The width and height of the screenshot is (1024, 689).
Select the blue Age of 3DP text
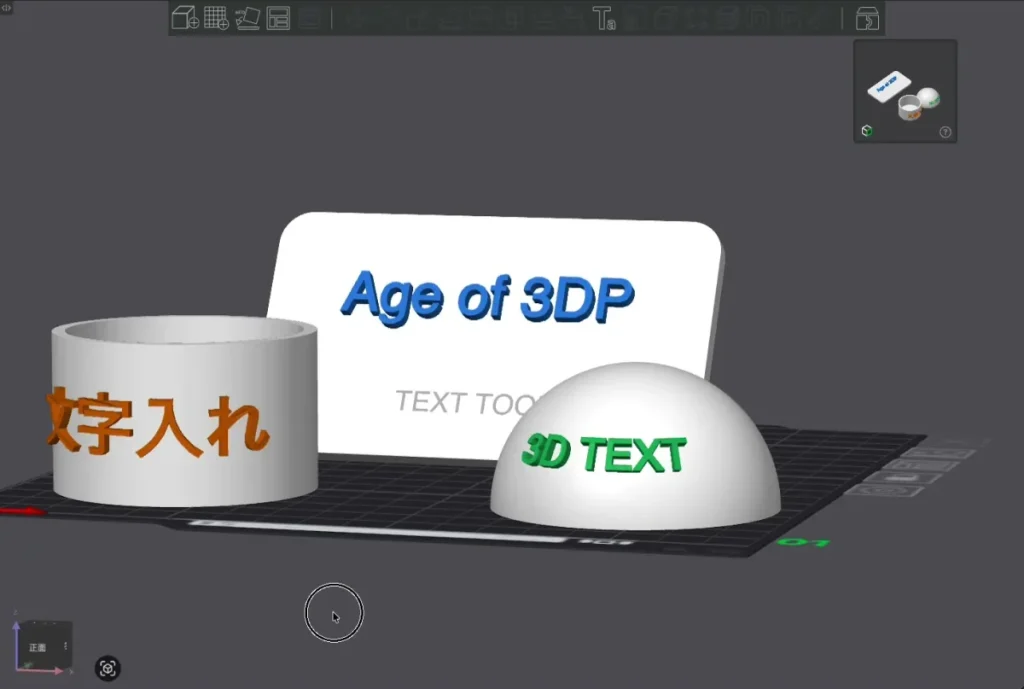coord(487,297)
